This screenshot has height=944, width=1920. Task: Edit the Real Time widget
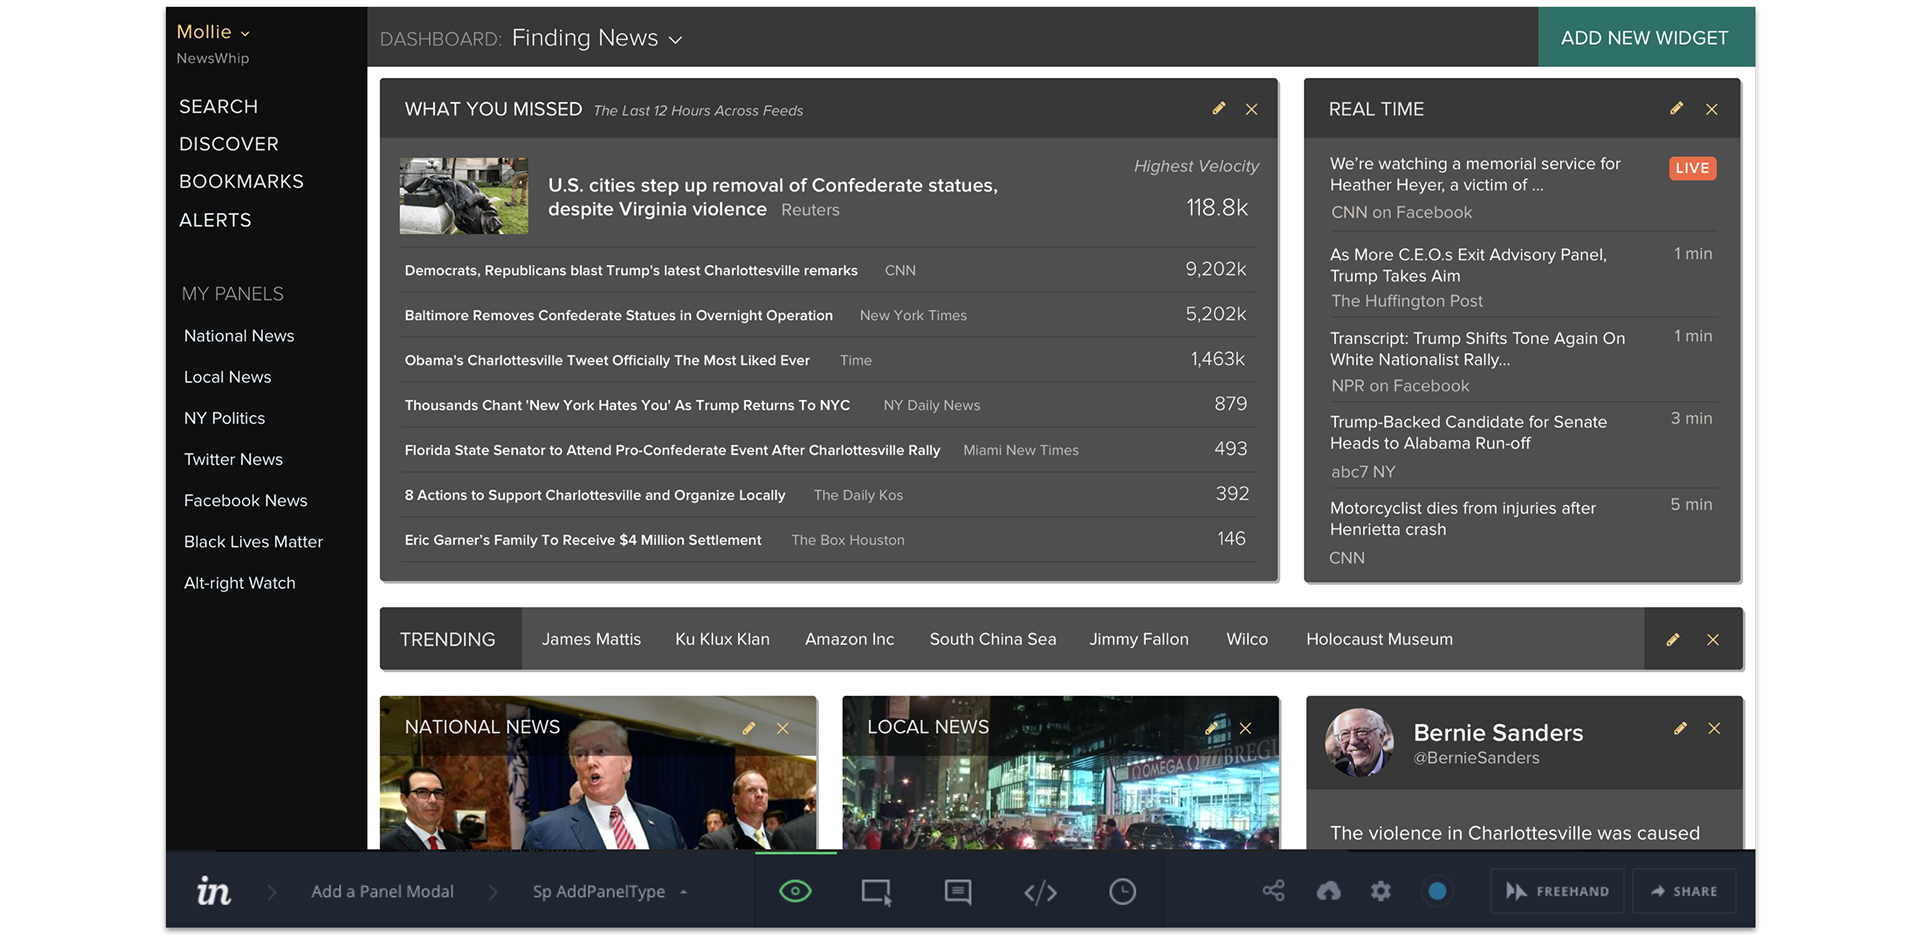tap(1676, 109)
